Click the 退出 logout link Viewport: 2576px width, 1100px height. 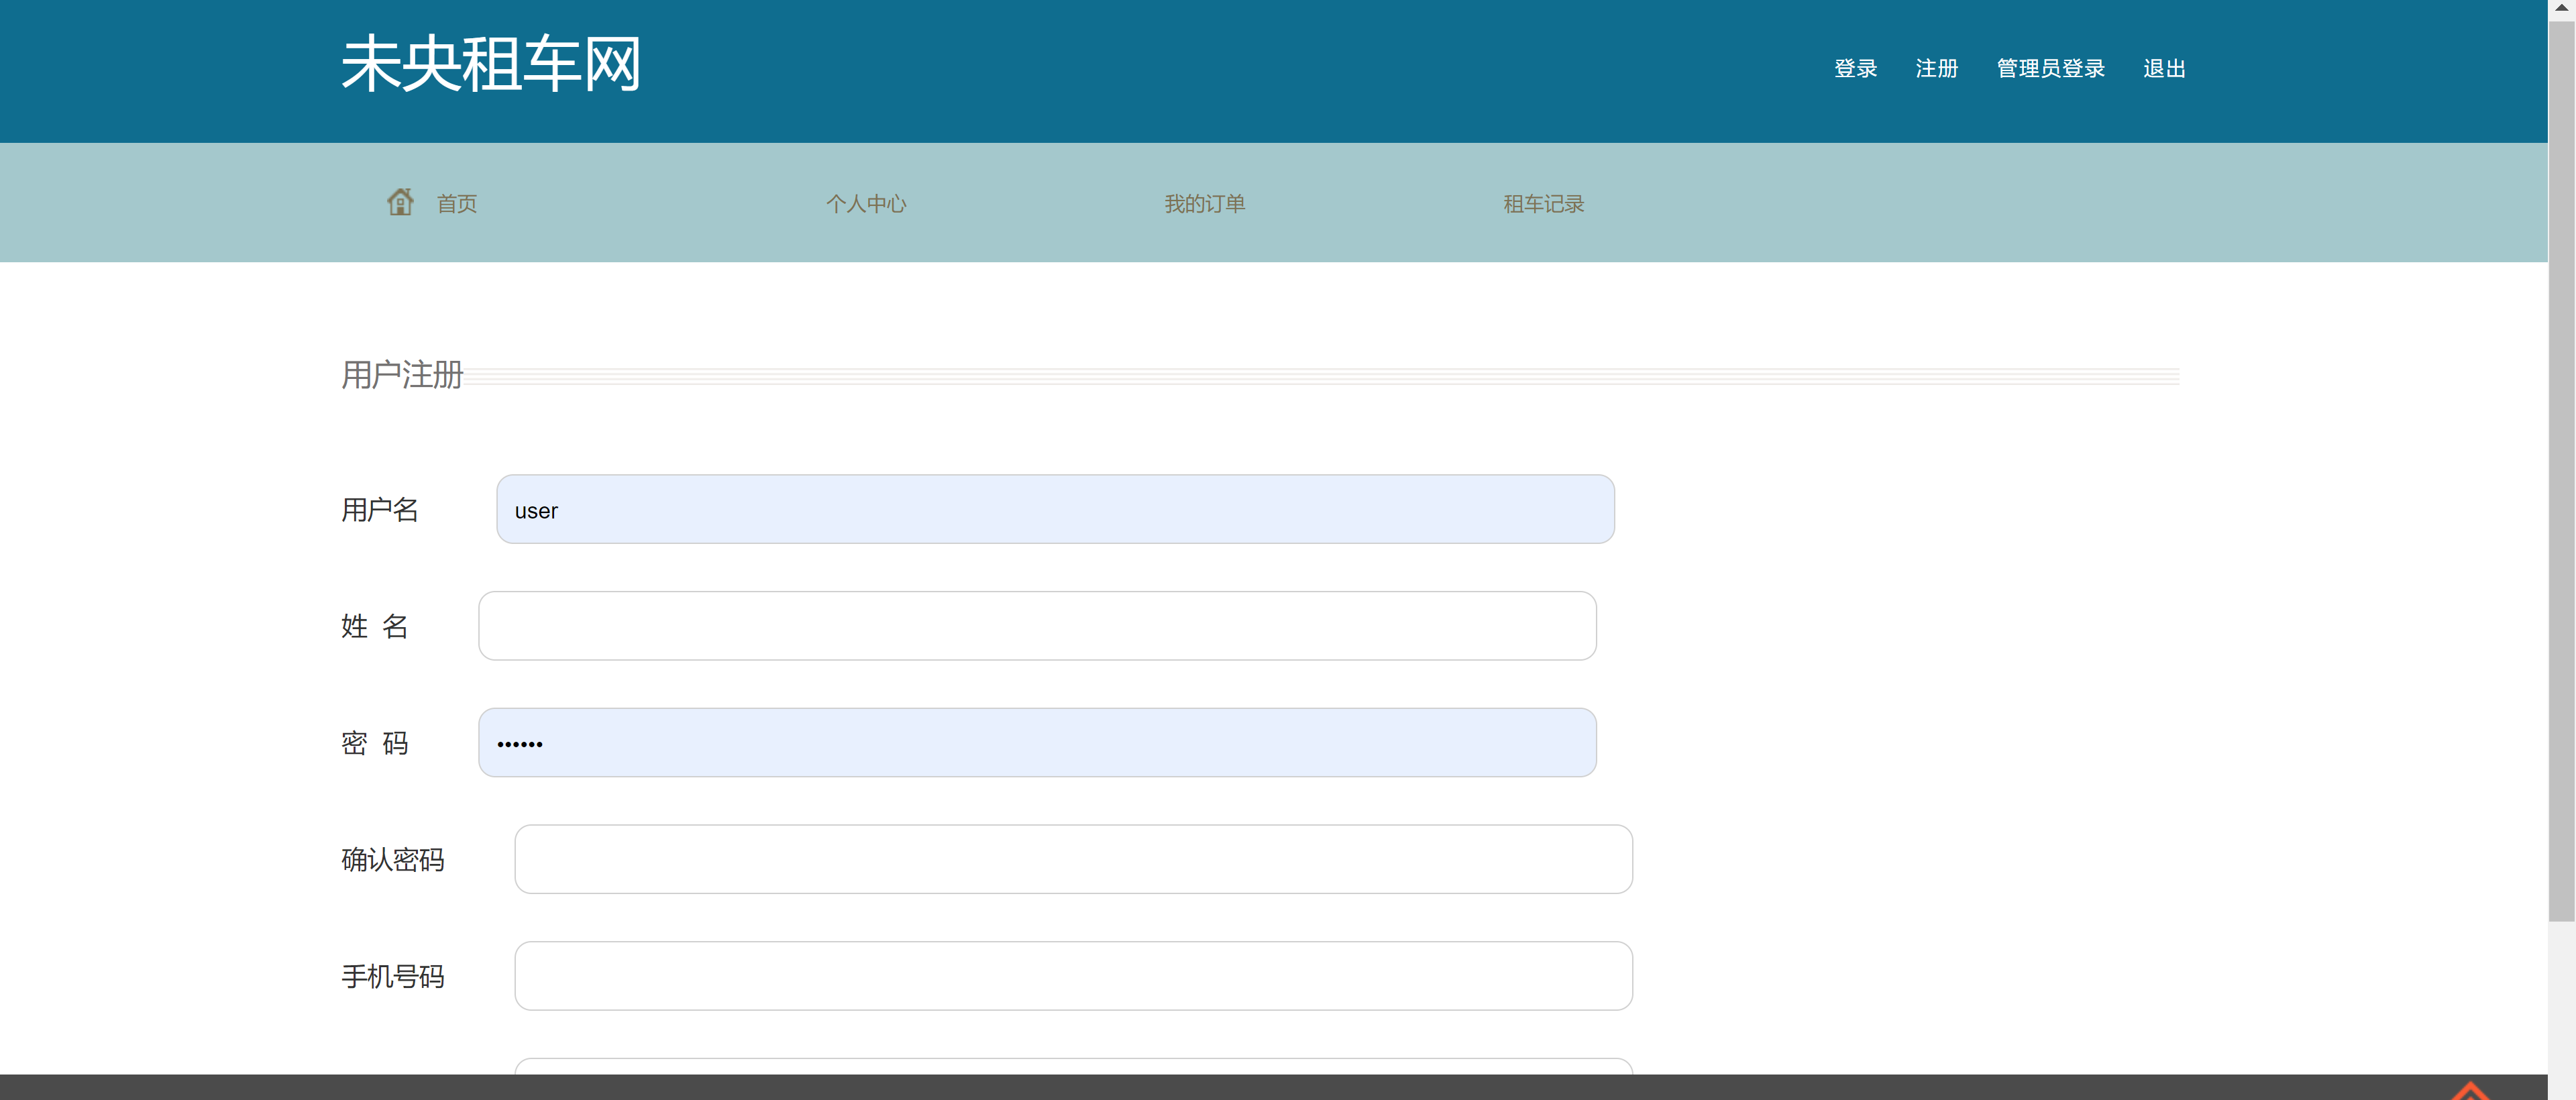[x=2163, y=68]
